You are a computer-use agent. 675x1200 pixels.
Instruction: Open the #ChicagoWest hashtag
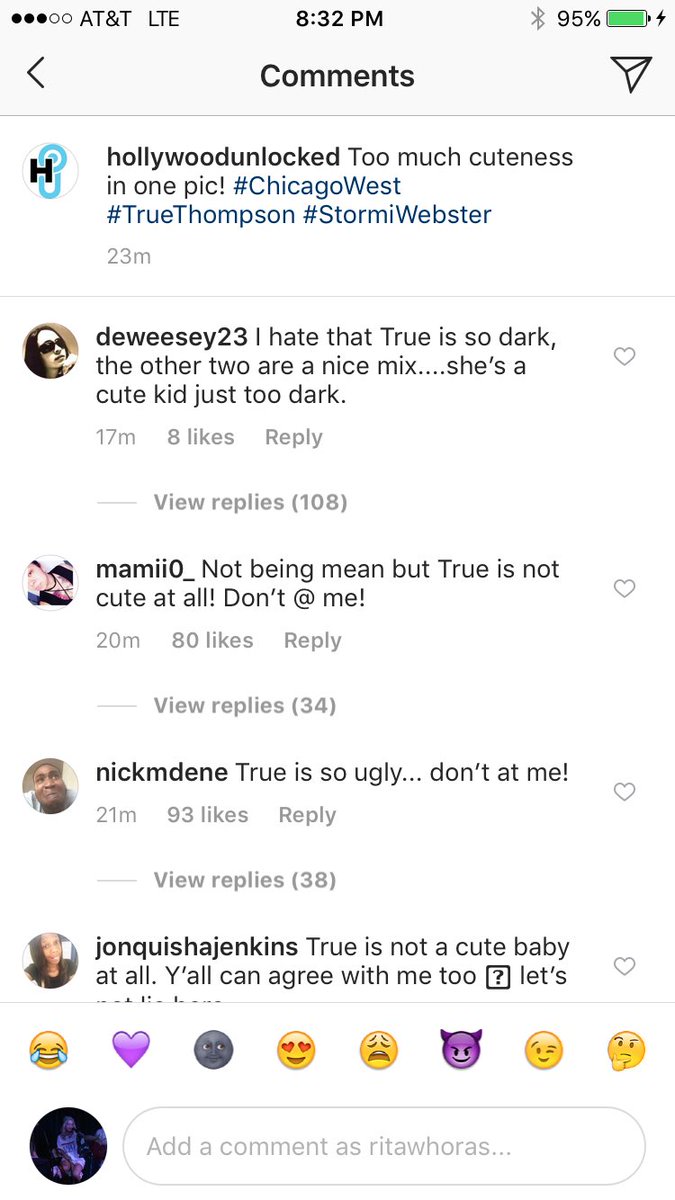coord(318,186)
